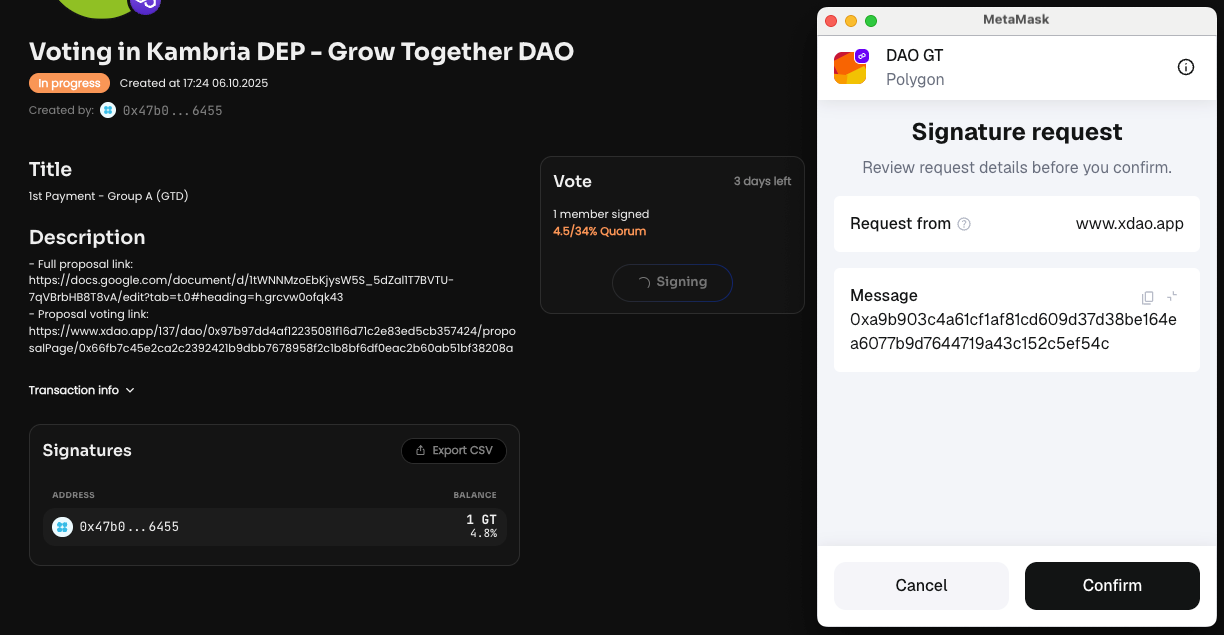Open the Google Docs full proposal link
The width and height of the screenshot is (1224, 635).
[x=240, y=288]
